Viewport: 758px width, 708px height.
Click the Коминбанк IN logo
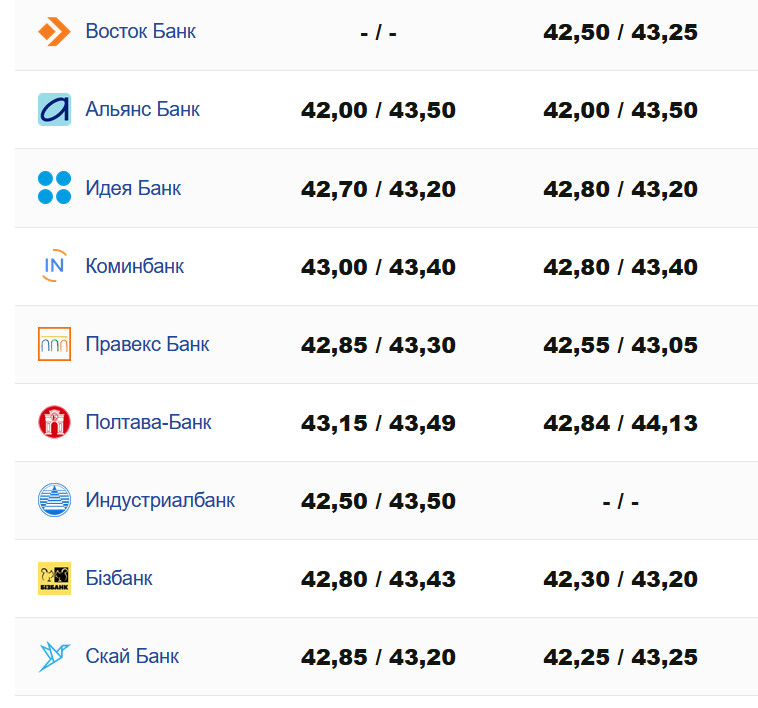54,265
